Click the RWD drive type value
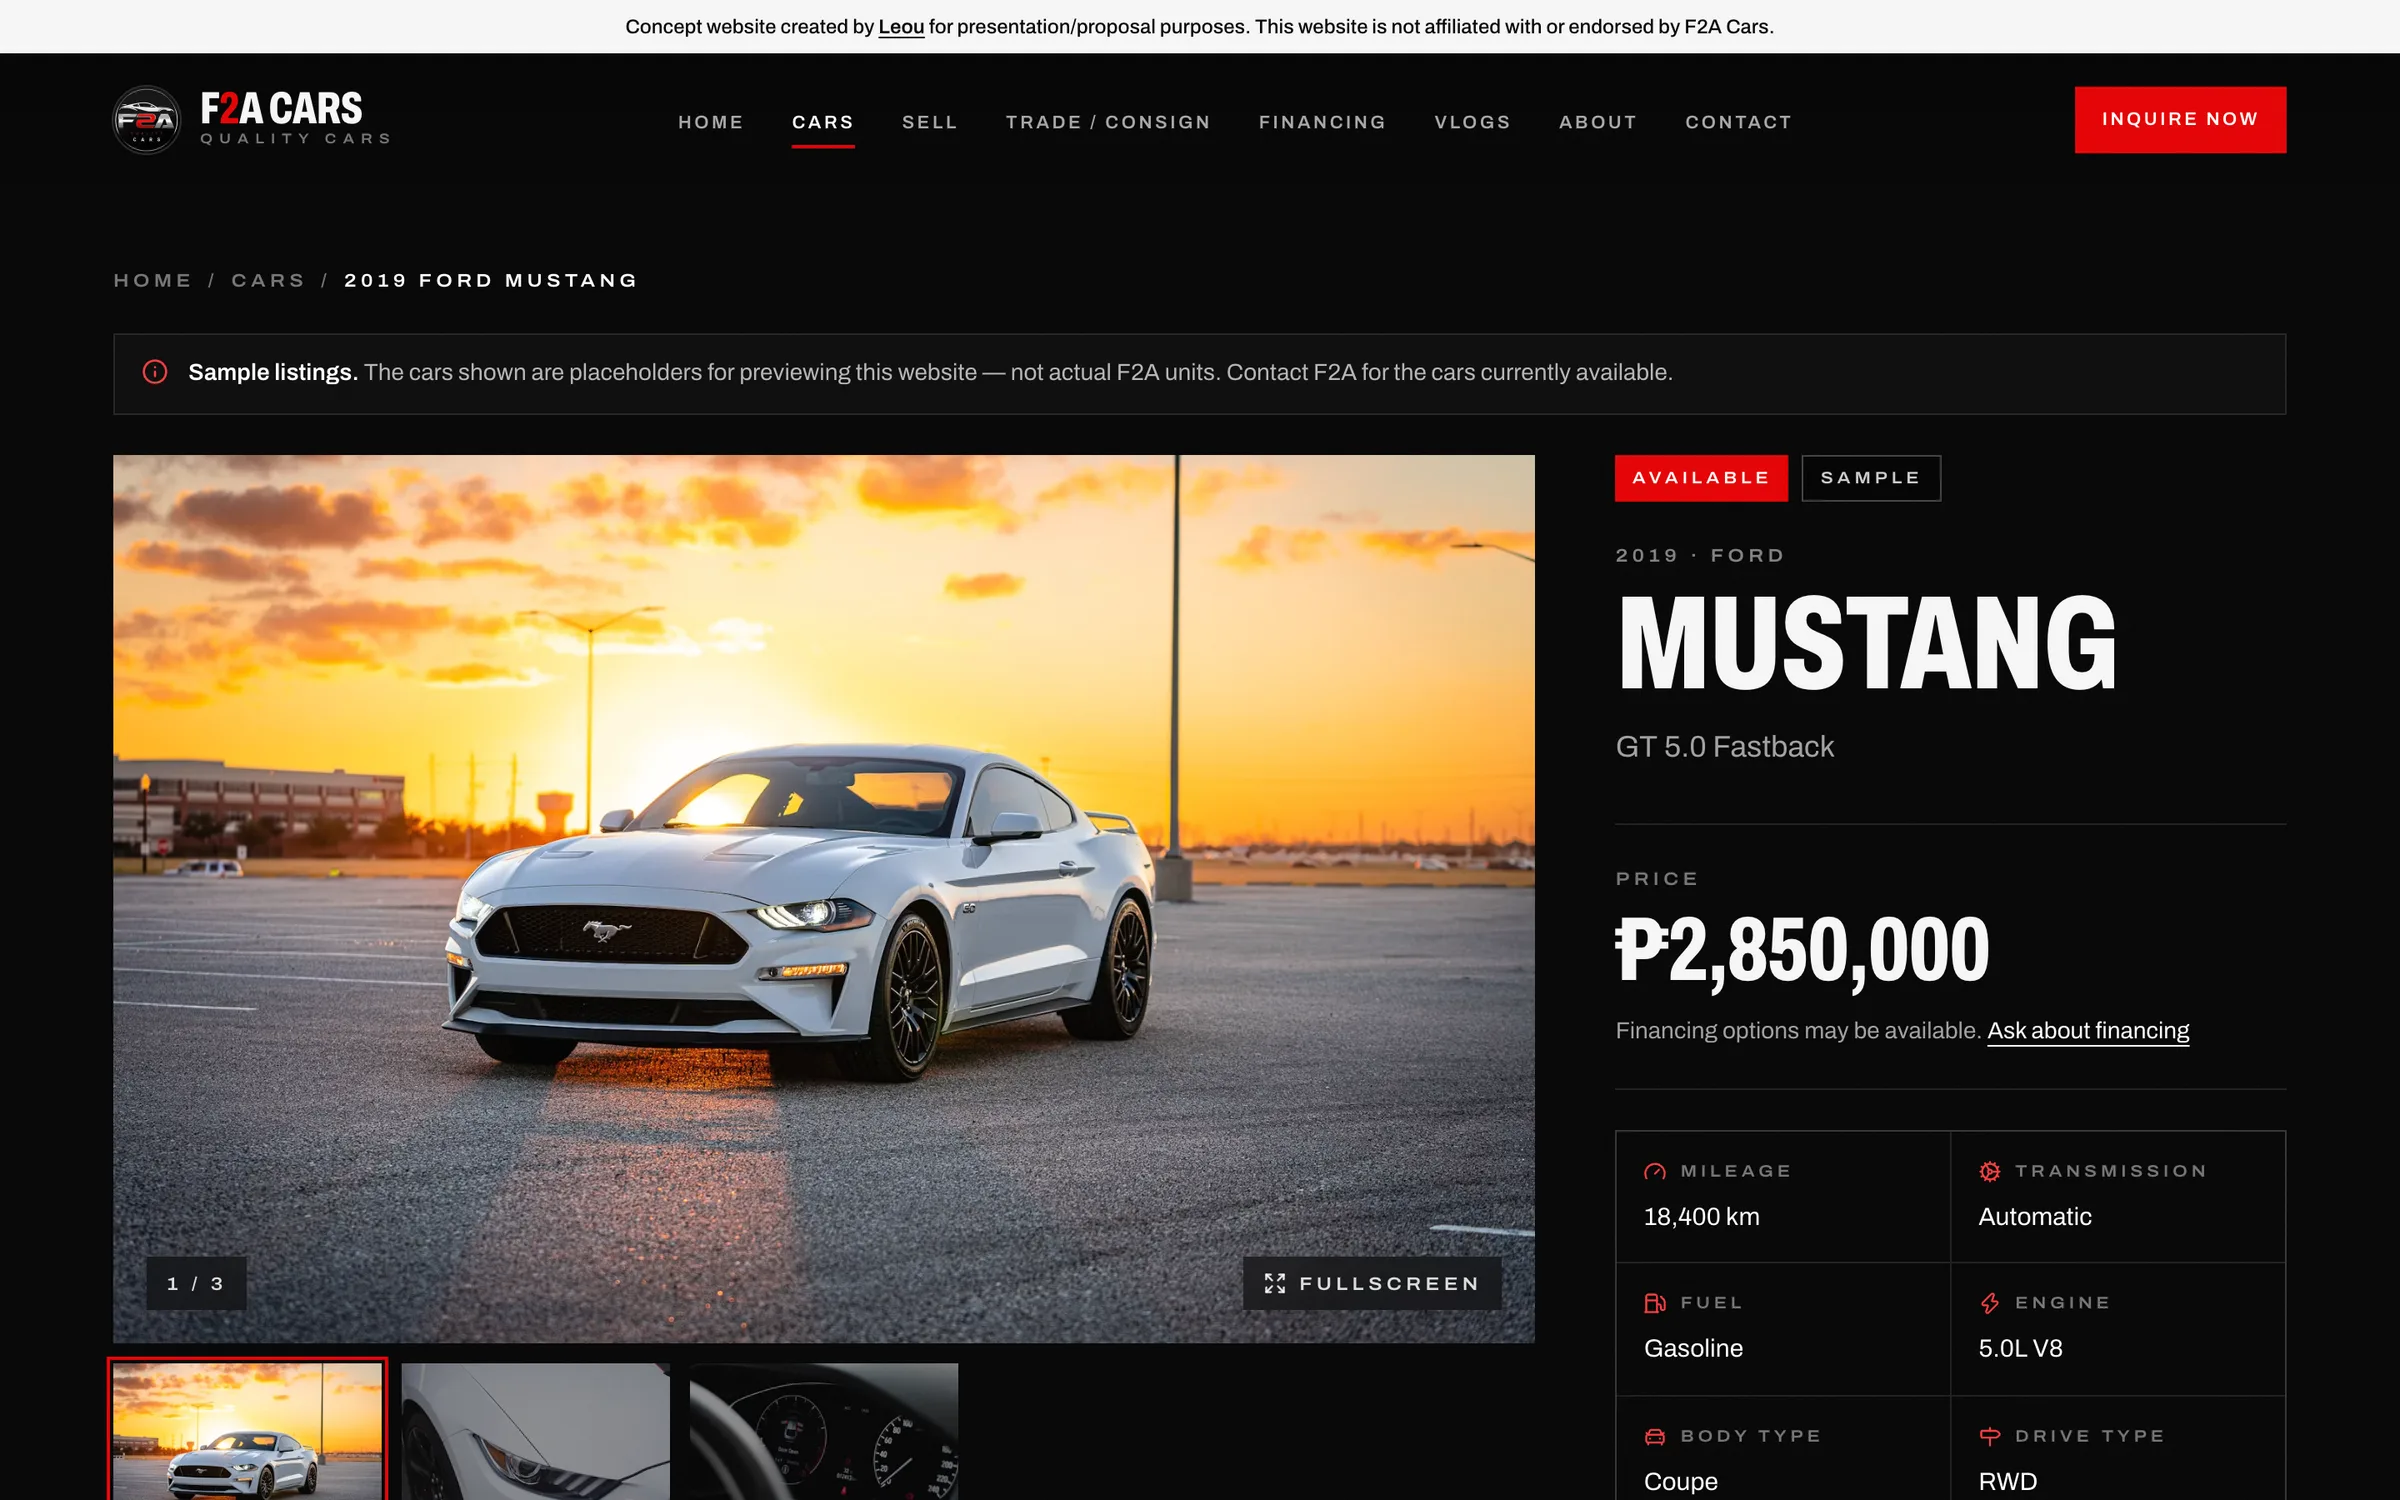 (2007, 1482)
